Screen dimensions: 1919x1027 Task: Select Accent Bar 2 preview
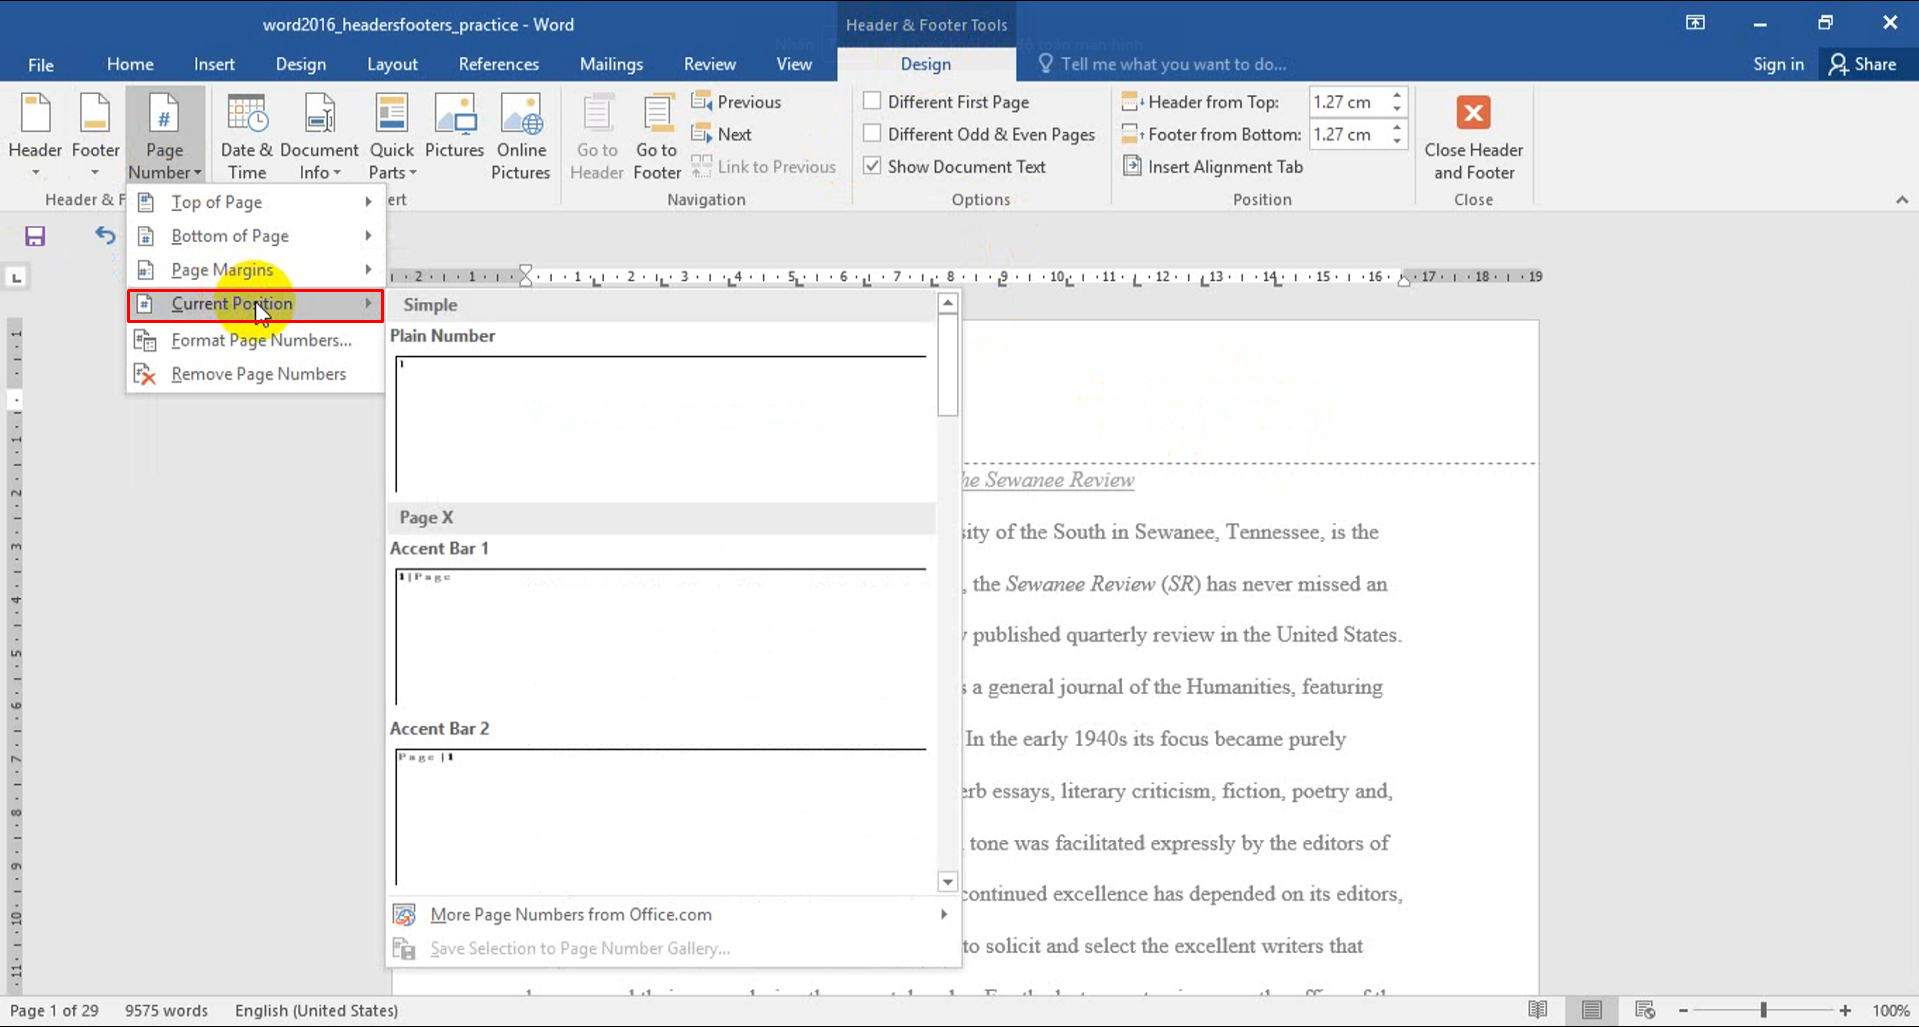tap(660, 816)
